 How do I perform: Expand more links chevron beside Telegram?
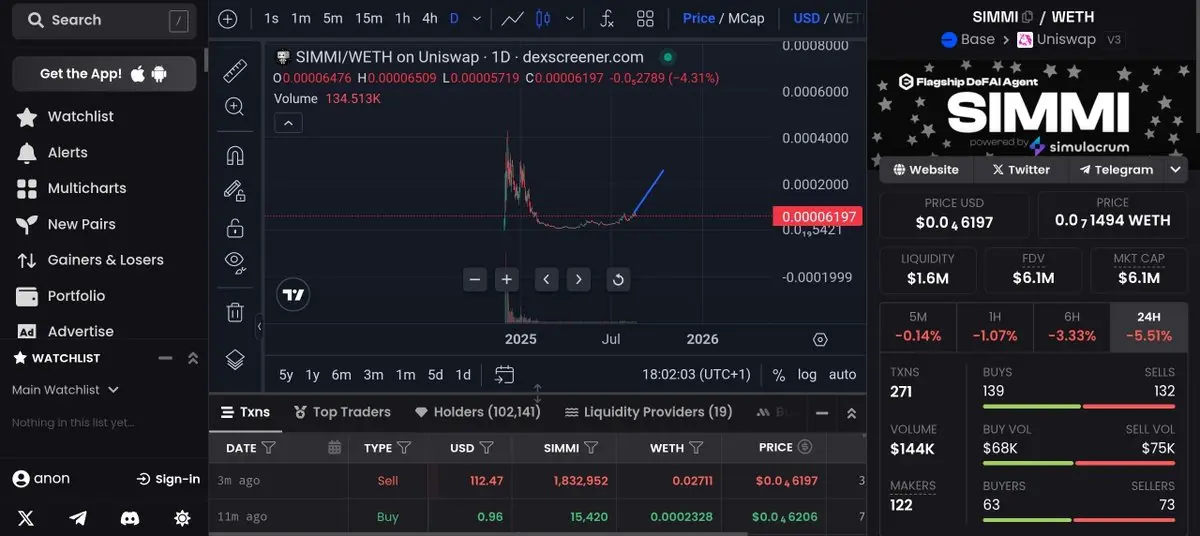coord(1175,169)
